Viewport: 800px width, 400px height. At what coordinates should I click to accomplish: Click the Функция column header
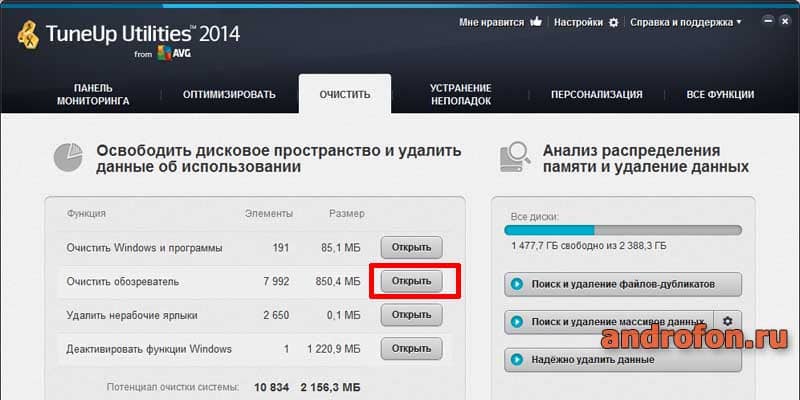pos(86,214)
